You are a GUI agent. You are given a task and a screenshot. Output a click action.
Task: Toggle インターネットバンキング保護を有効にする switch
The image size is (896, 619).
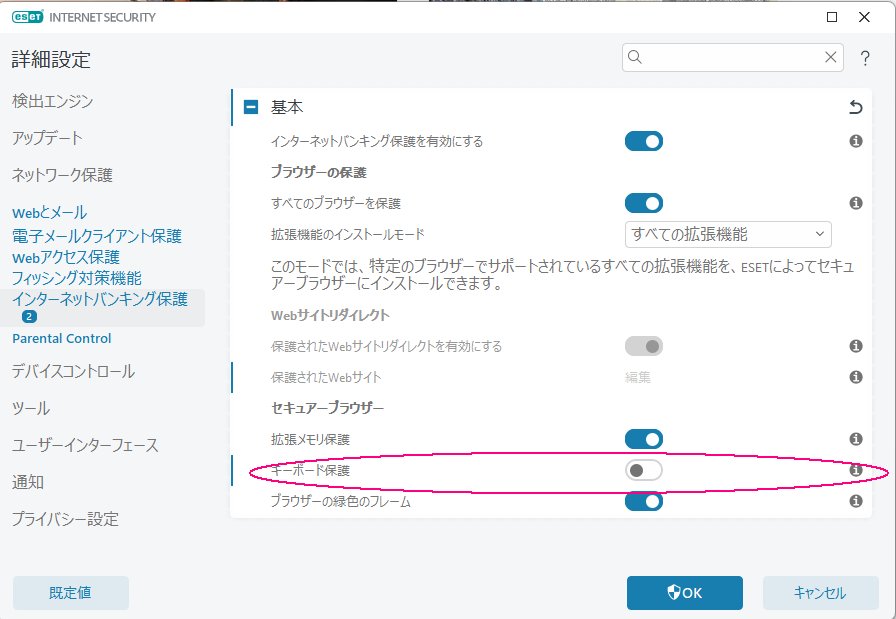pos(643,141)
